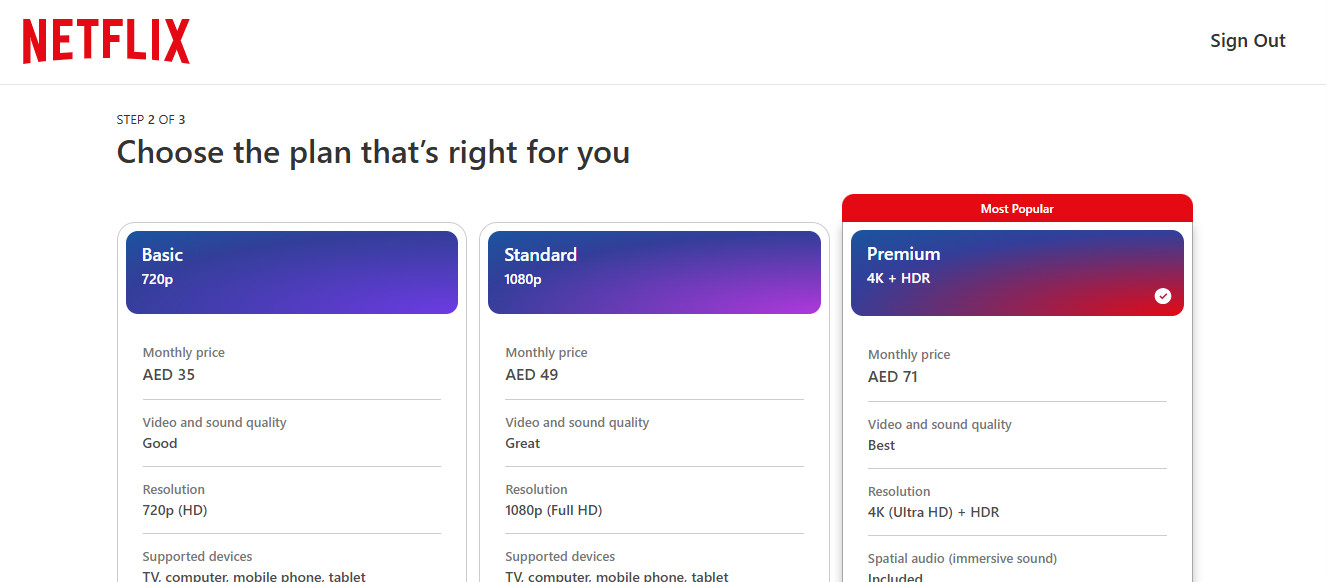Click Basic plan Supported devices label
1327x582 pixels.
pyautogui.click(x=197, y=556)
